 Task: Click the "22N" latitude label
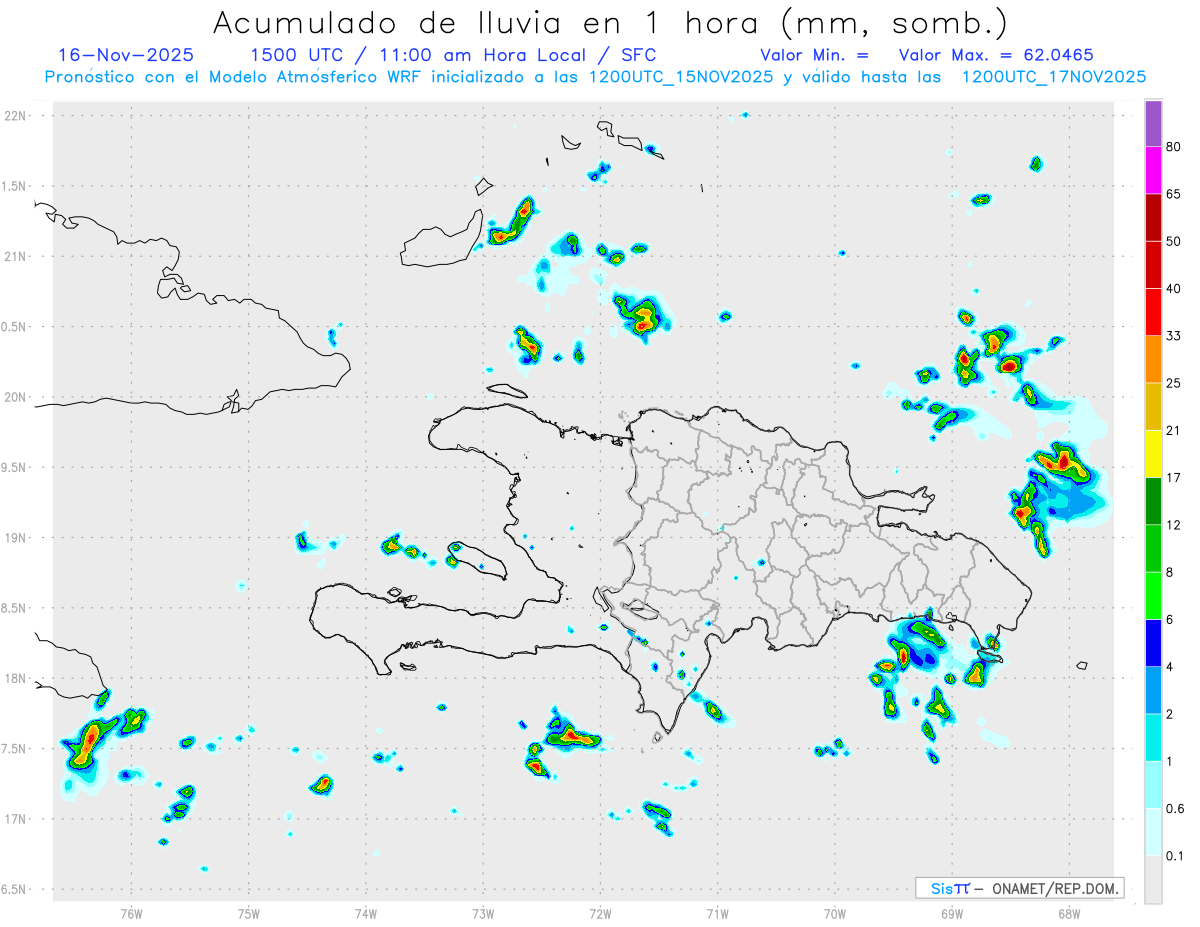coord(16,116)
